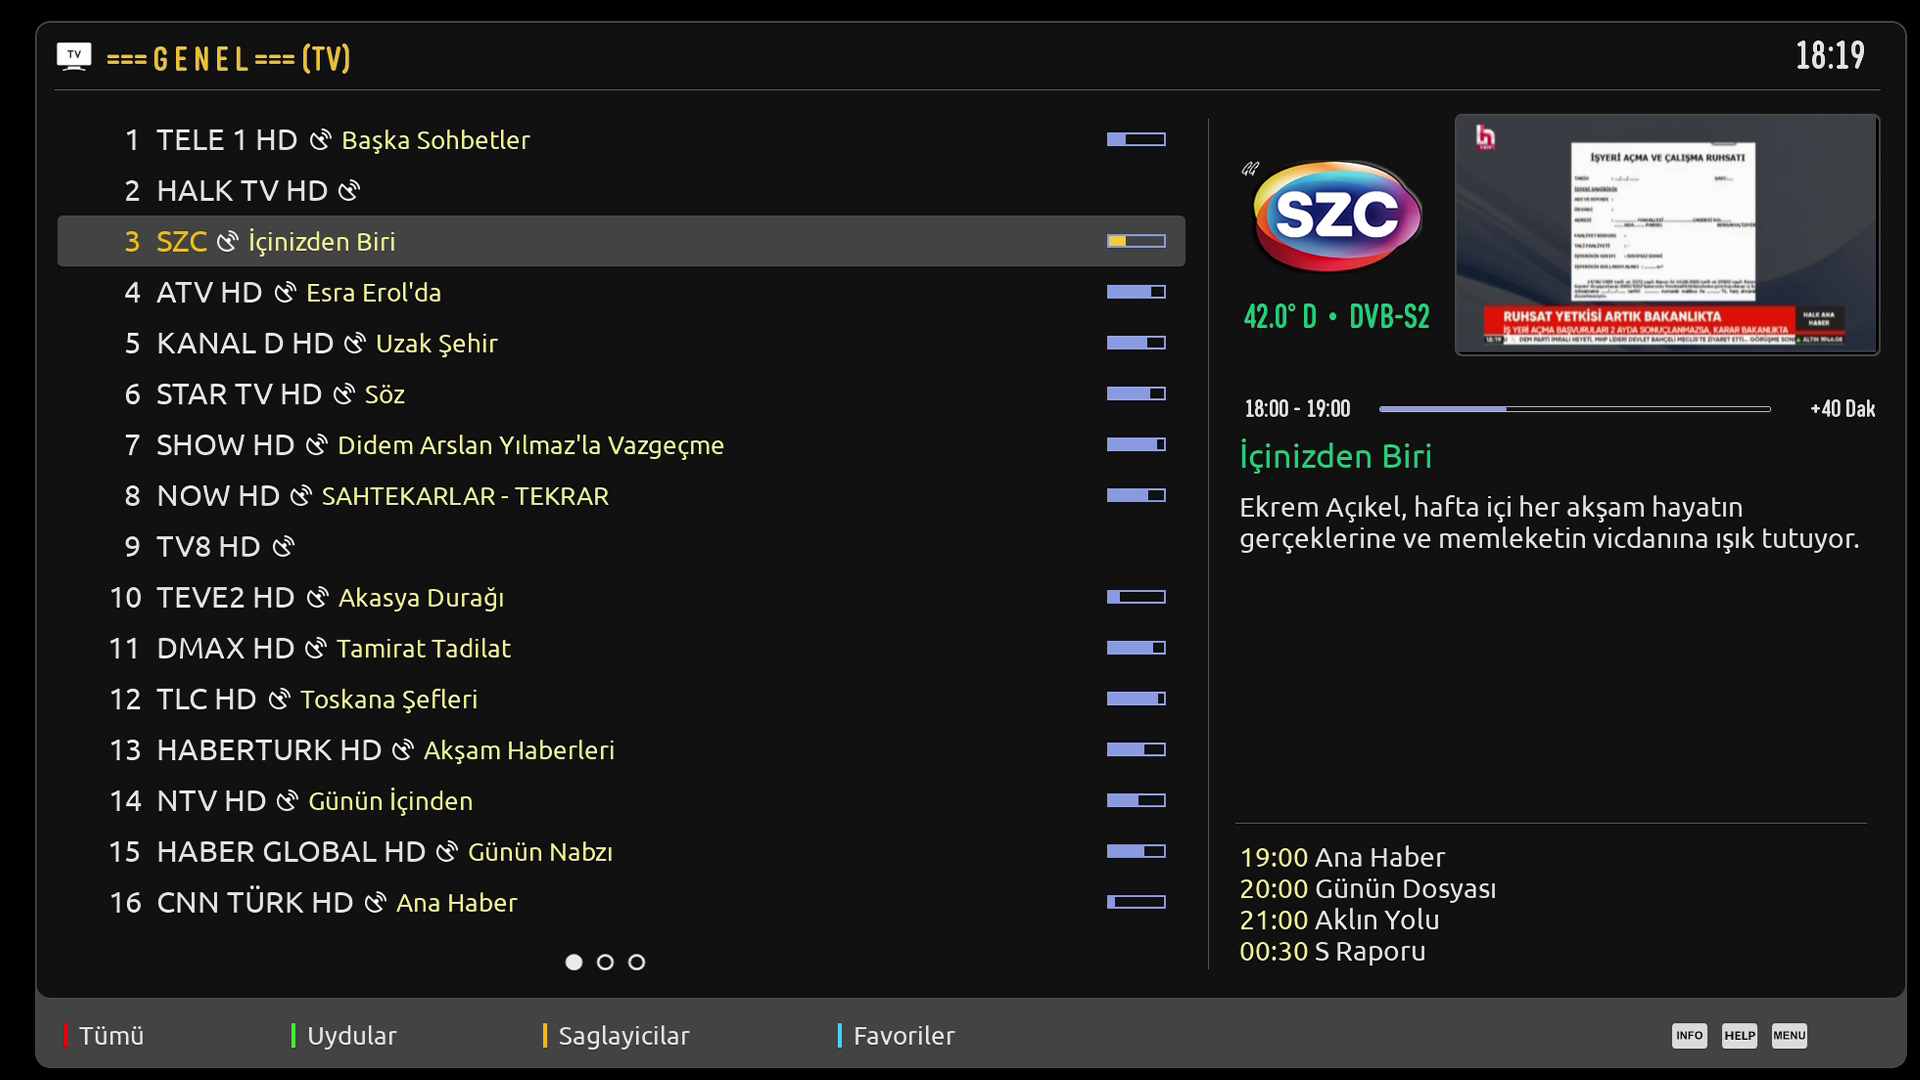The height and width of the screenshot is (1080, 1920).
Task: Select channel 13 HABERTURK HD
Action: point(621,750)
